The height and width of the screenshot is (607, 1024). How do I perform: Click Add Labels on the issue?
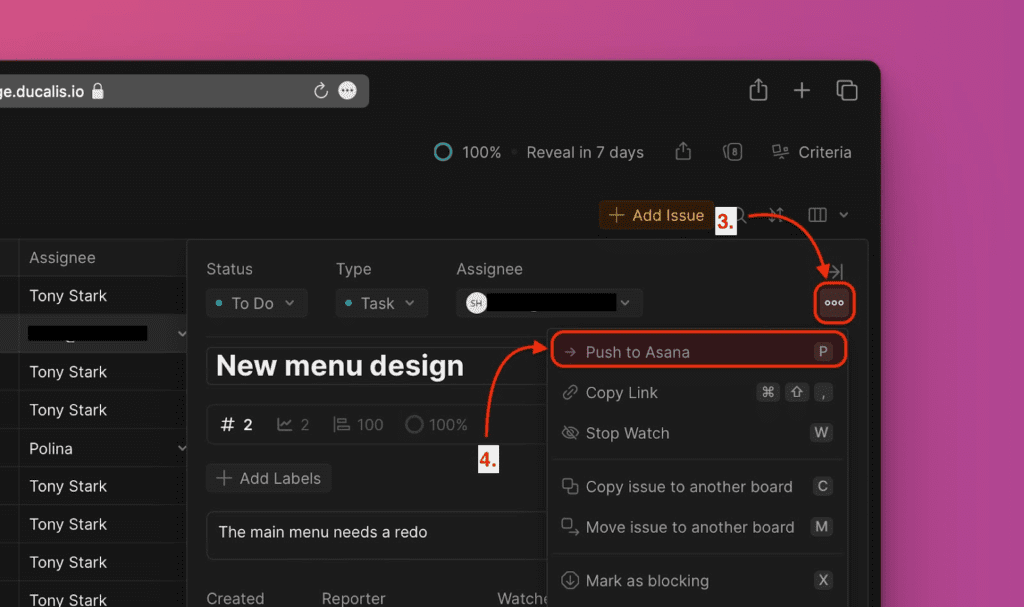pyautogui.click(x=268, y=478)
